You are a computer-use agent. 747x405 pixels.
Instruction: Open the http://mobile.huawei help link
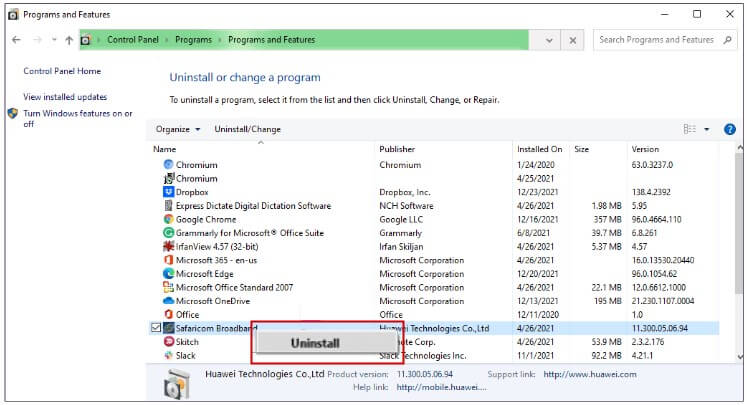click(441, 387)
